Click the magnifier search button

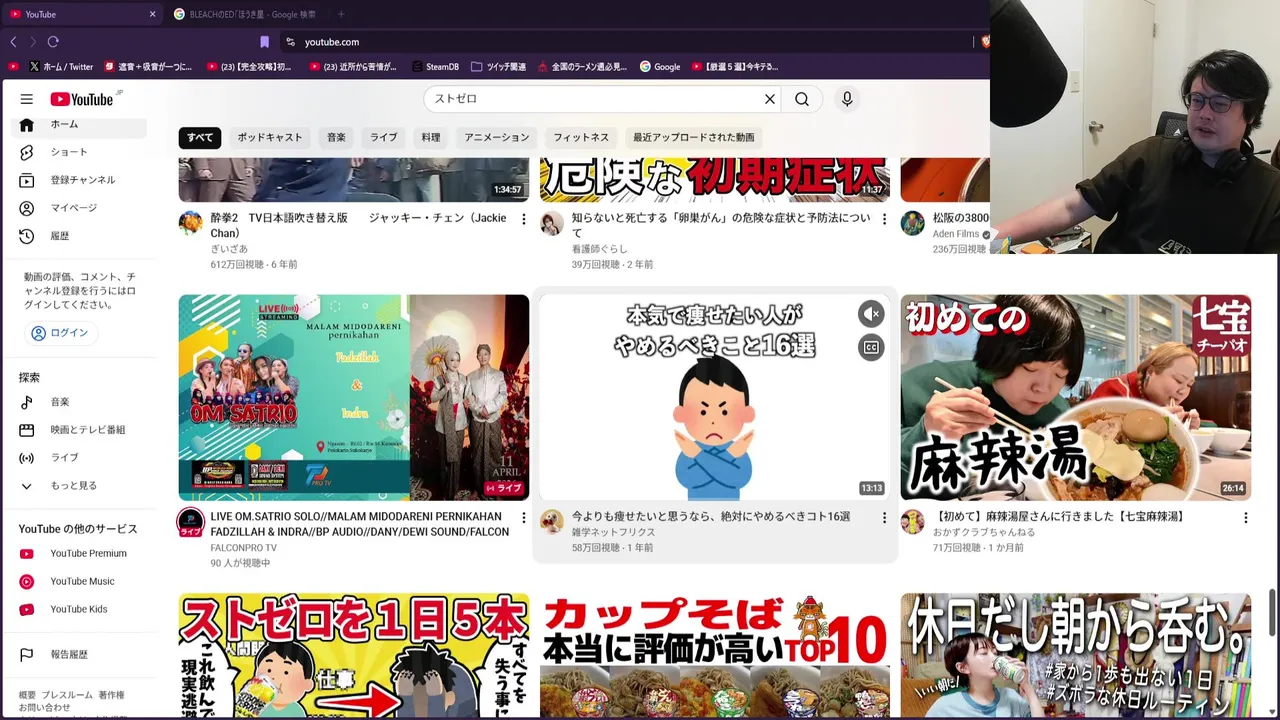coord(802,99)
